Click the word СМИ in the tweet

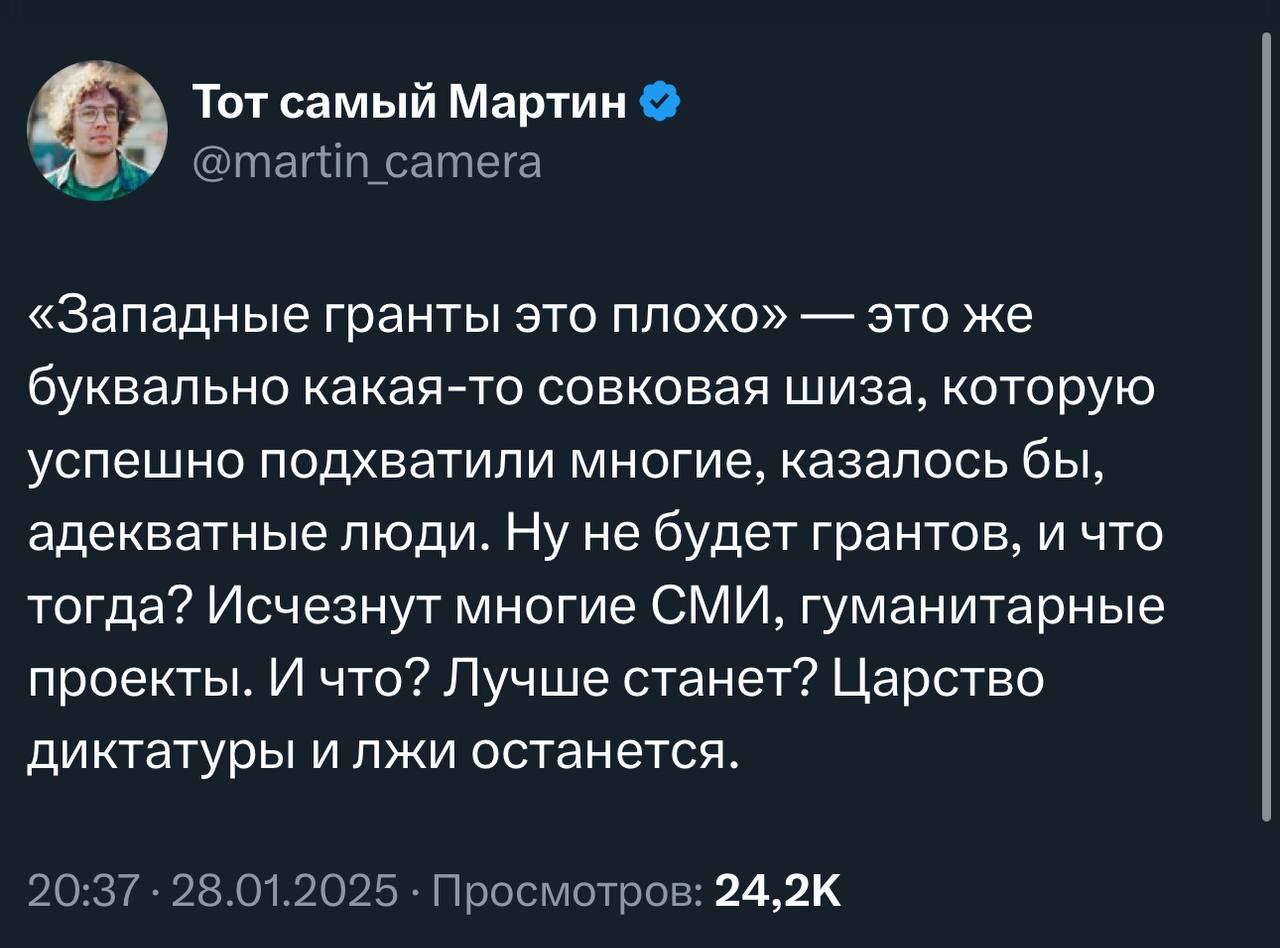tap(721, 608)
